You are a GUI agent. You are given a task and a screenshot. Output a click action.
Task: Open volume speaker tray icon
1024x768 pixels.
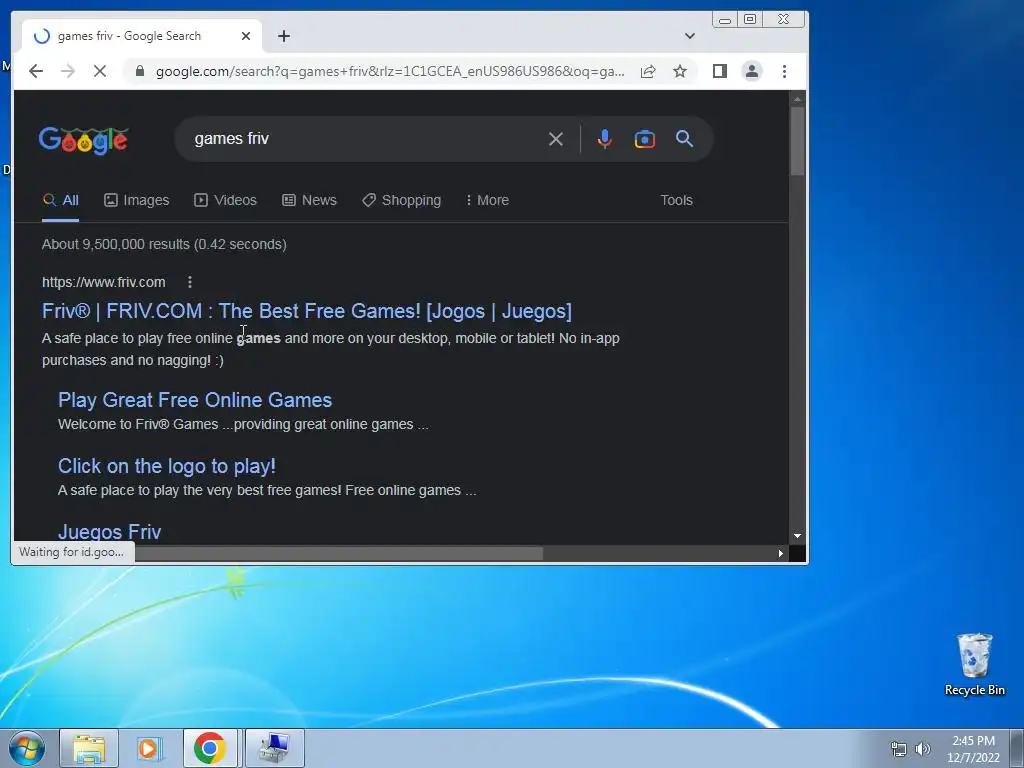pyautogui.click(x=922, y=749)
